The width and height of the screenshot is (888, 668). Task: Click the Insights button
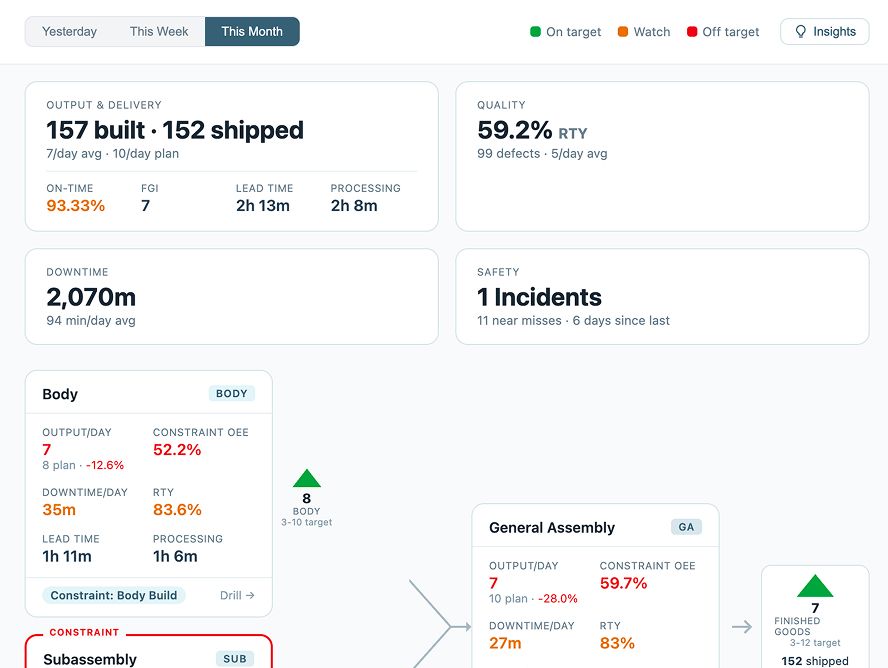(824, 31)
